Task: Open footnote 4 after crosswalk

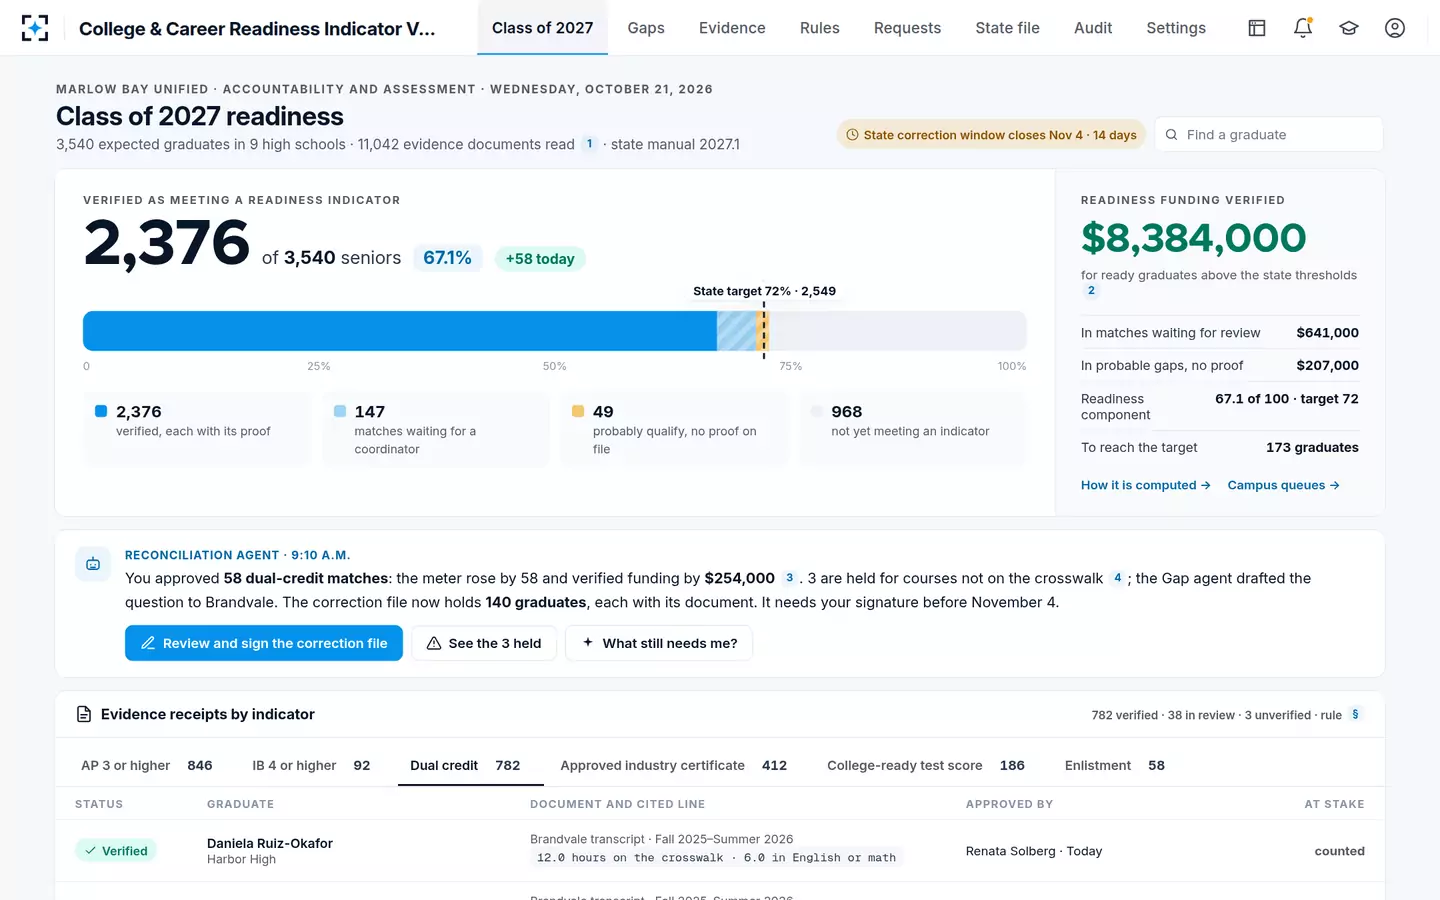Action: [1118, 578]
